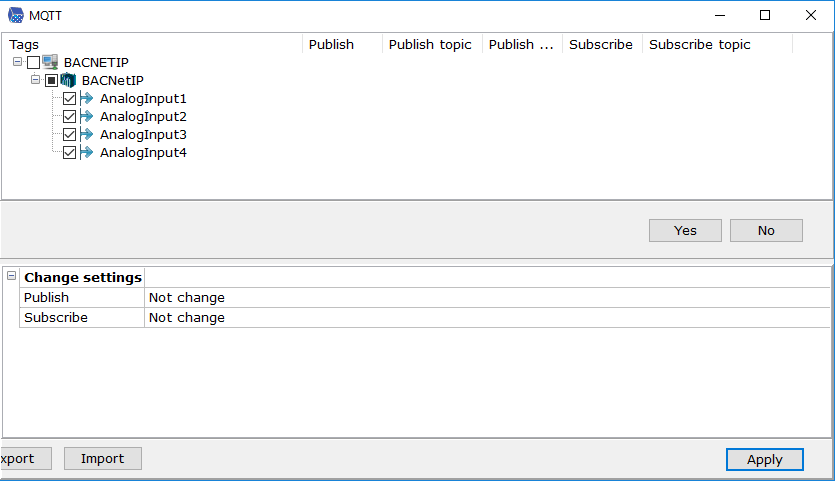
Task: Click the Export button
Action: 26,459
